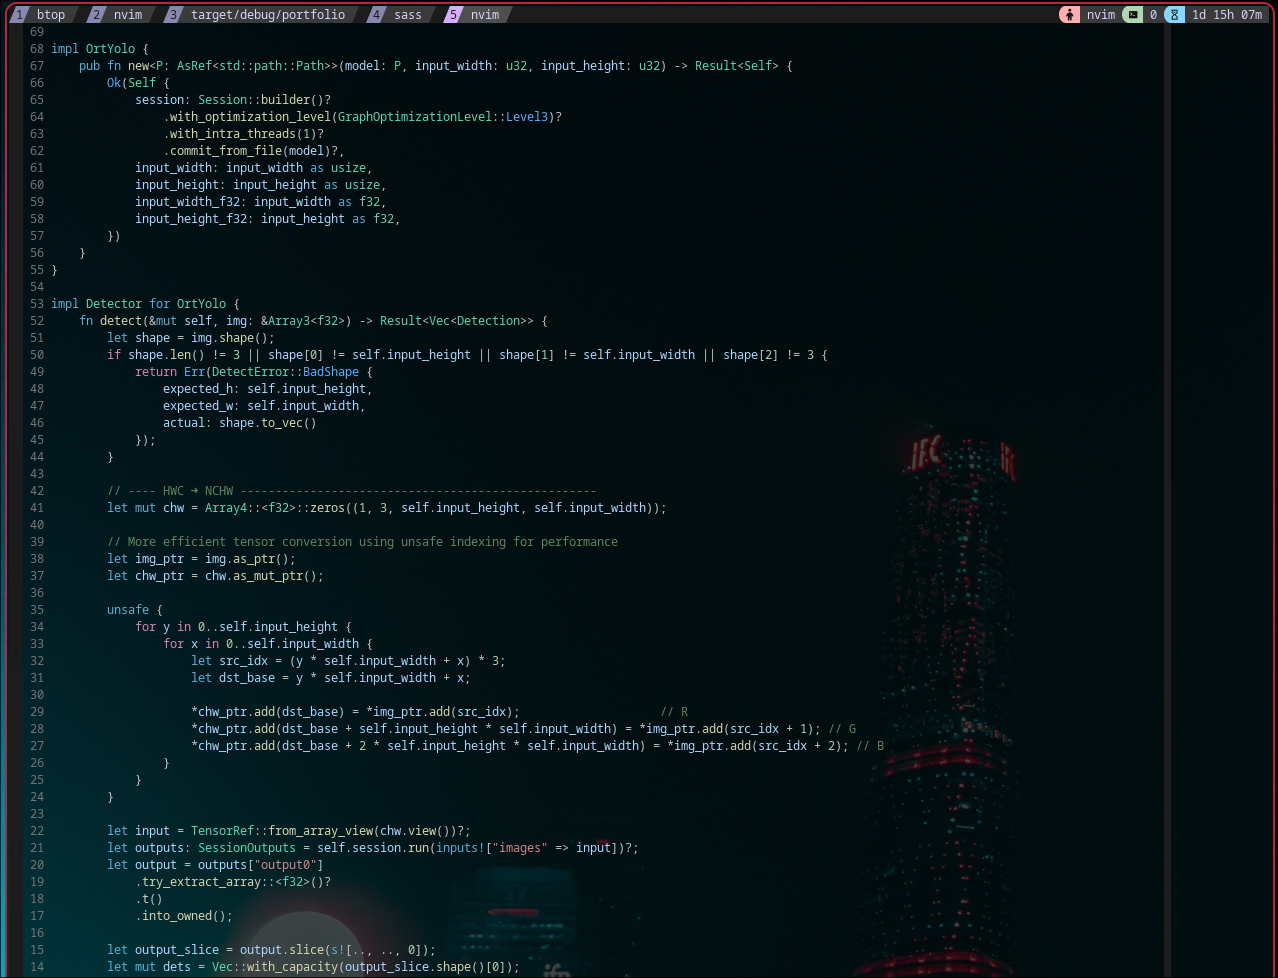Click the More efficient tensor conversion comment
The width and height of the screenshot is (1278, 978).
tap(363, 542)
